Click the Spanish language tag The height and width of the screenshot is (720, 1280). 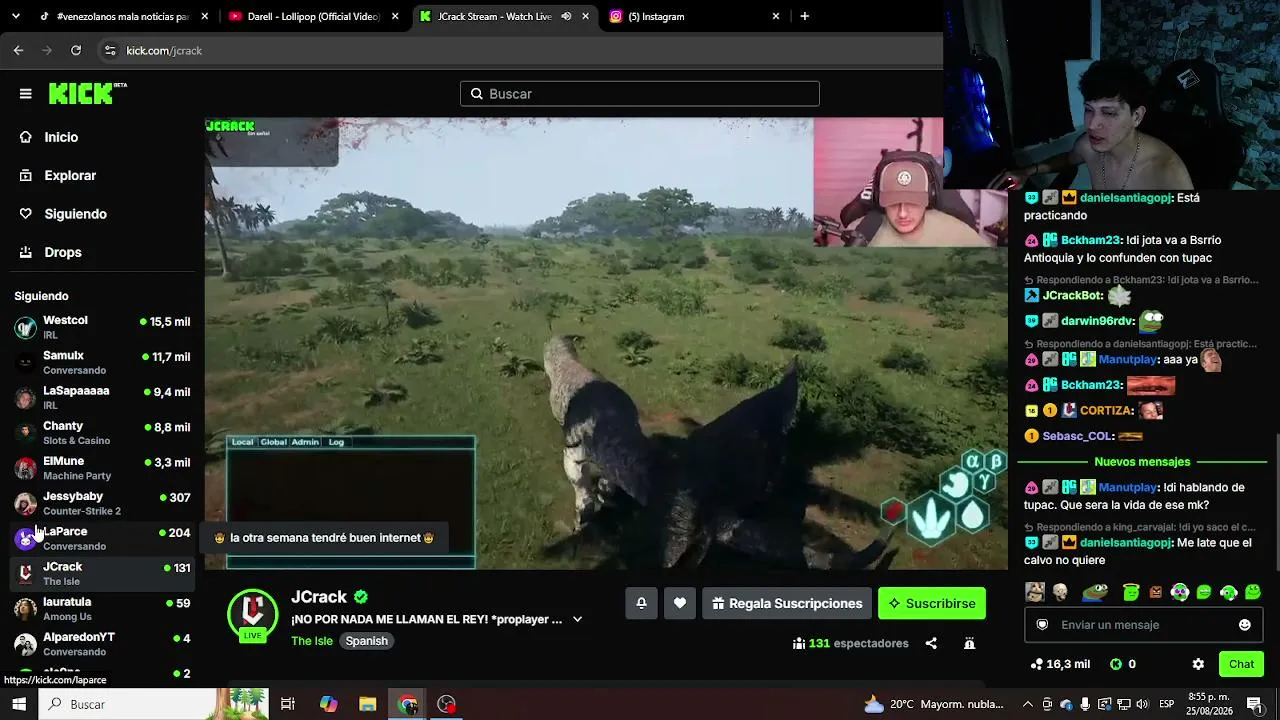pos(366,641)
